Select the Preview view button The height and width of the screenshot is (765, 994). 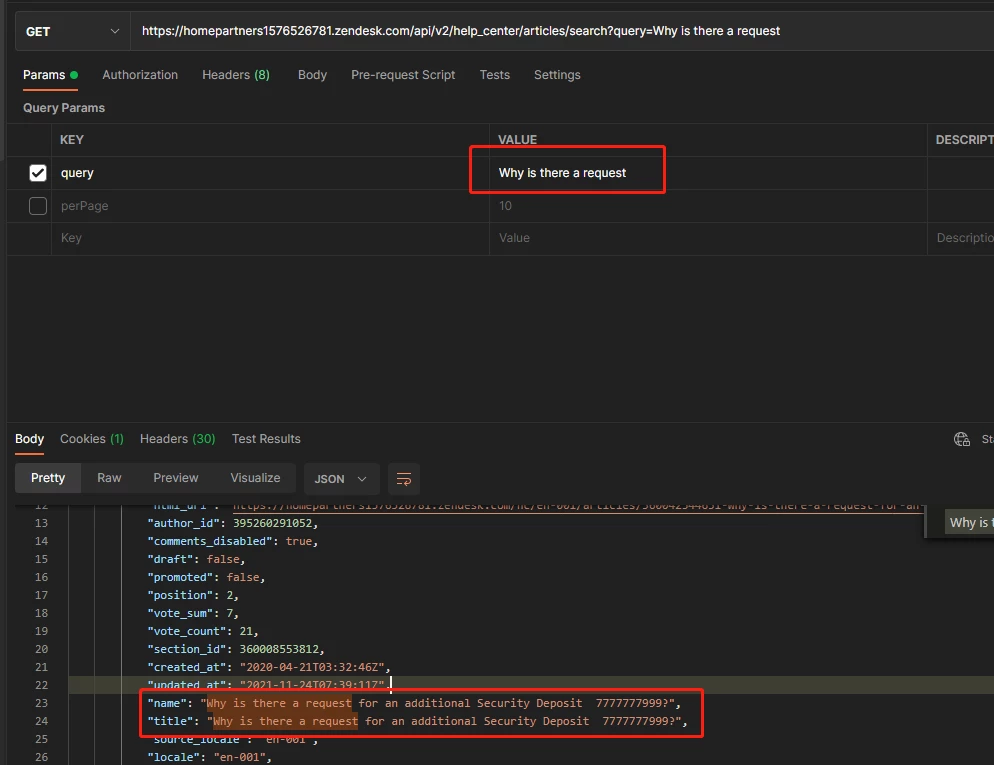click(176, 478)
